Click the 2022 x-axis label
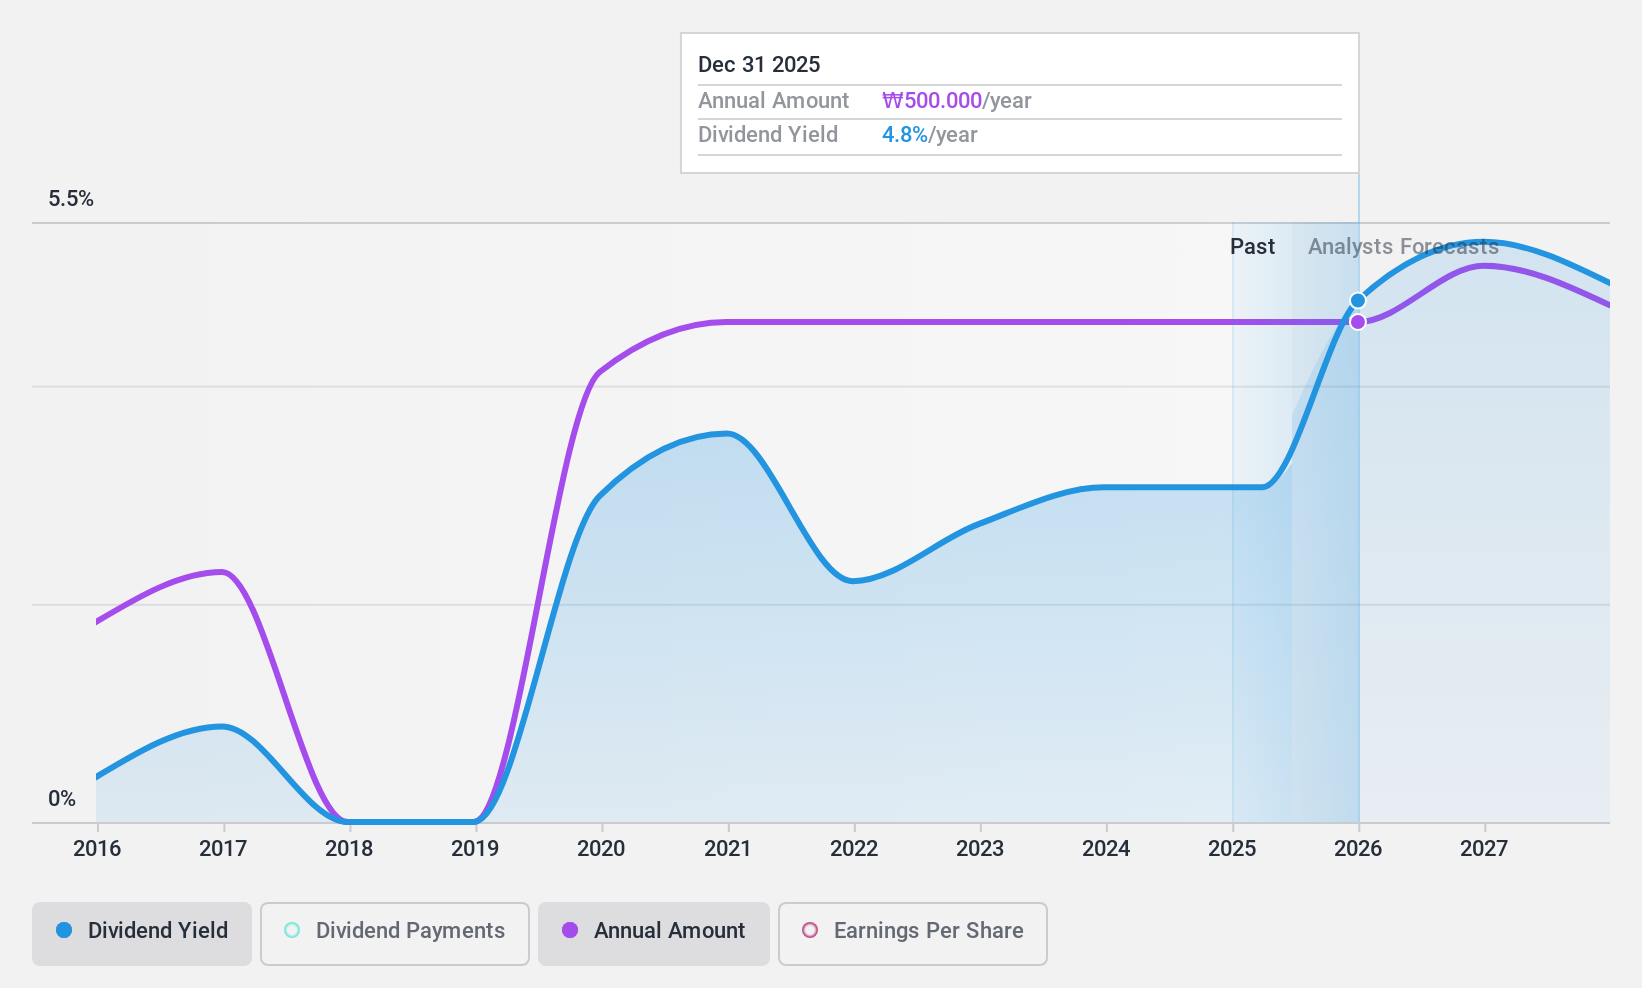 coord(854,849)
